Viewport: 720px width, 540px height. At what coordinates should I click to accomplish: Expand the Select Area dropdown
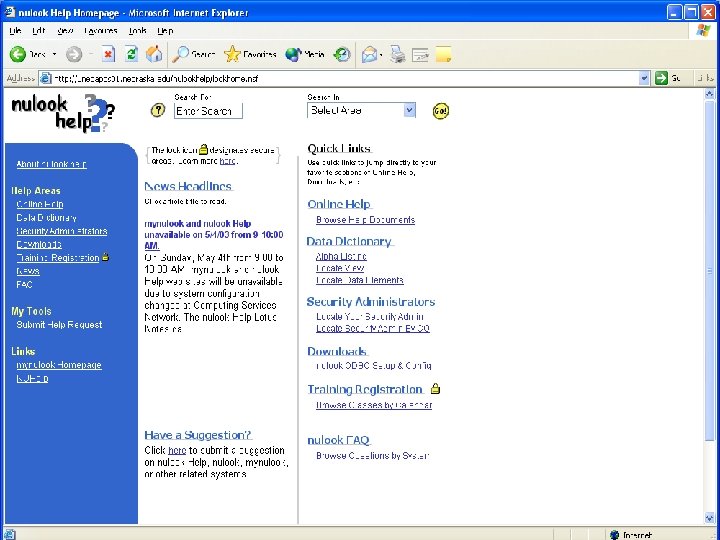tap(409, 110)
